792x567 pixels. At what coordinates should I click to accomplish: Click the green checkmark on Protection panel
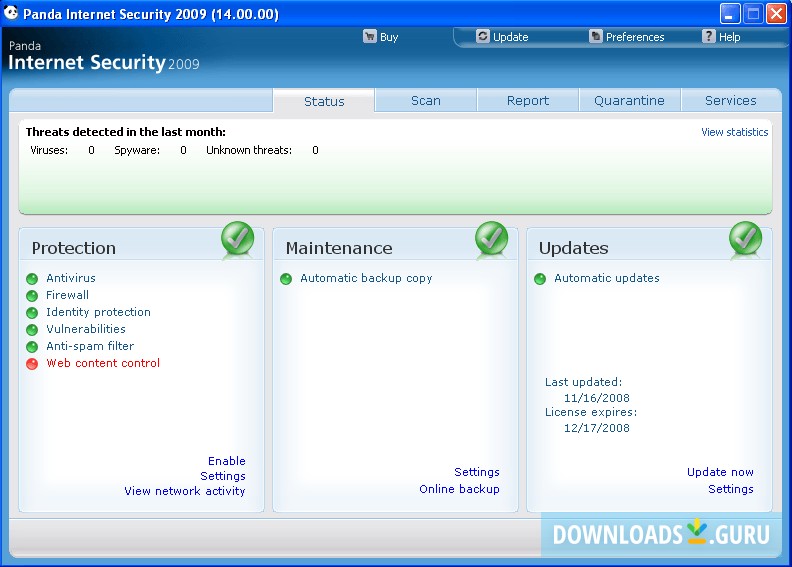(237, 238)
